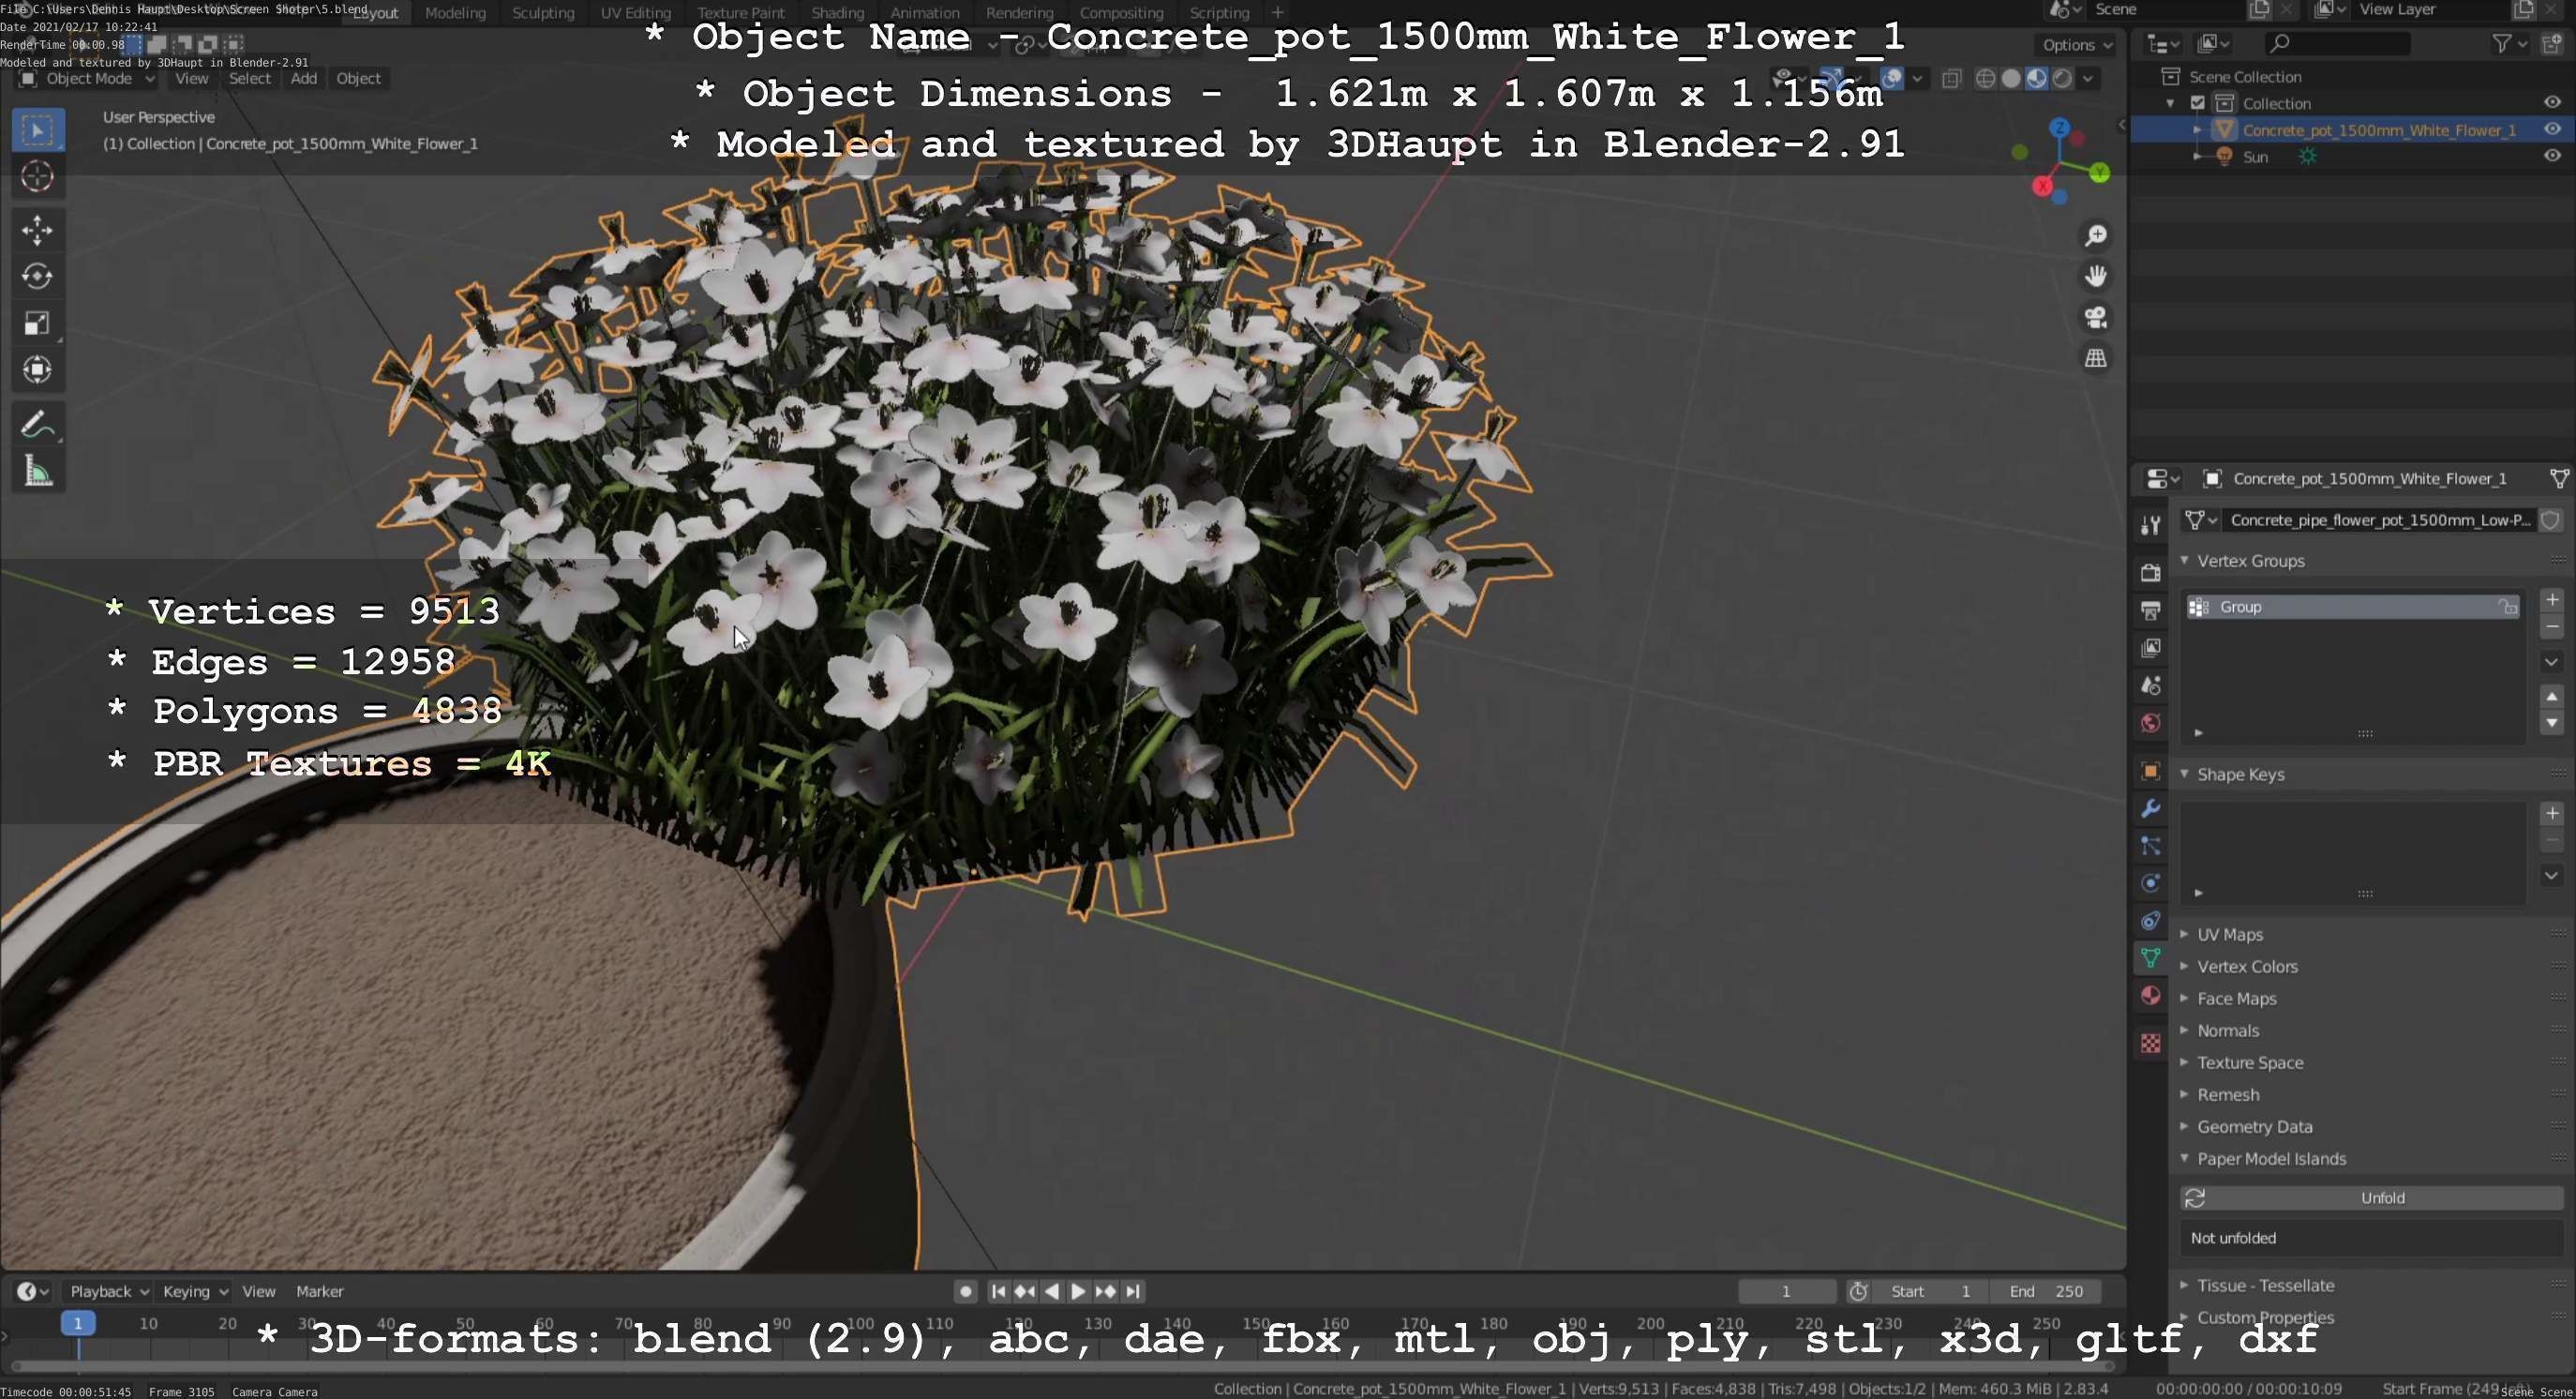Screen dimensions: 2576x1399
Task: Open the Render properties tab
Action: click(x=2150, y=572)
